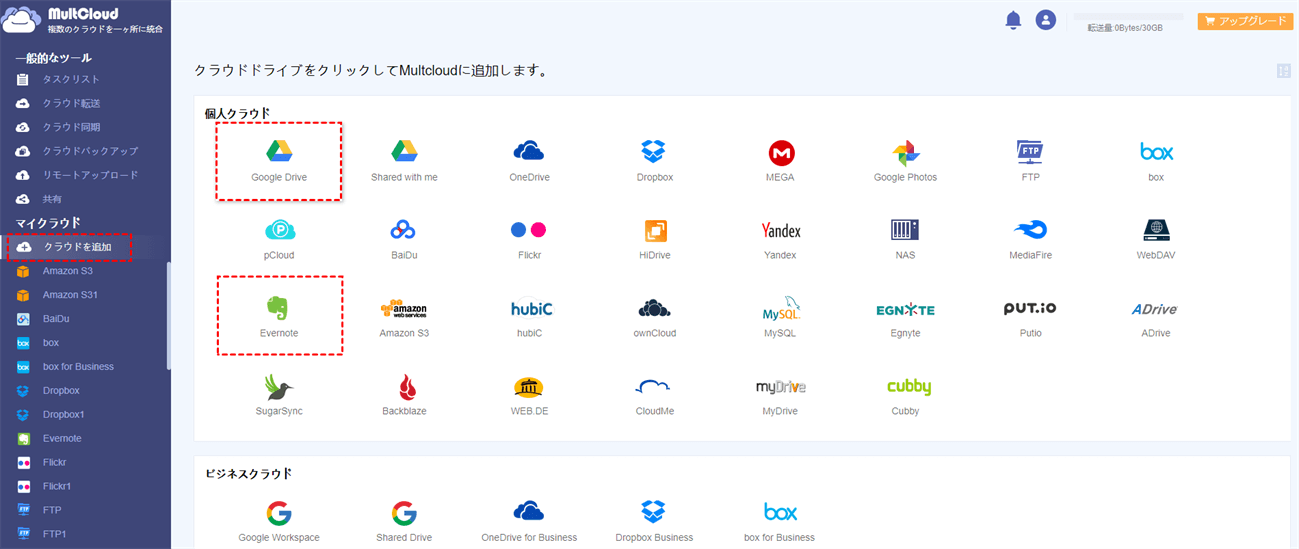Add Yandex cloud drive
1299x549 pixels.
point(780,238)
